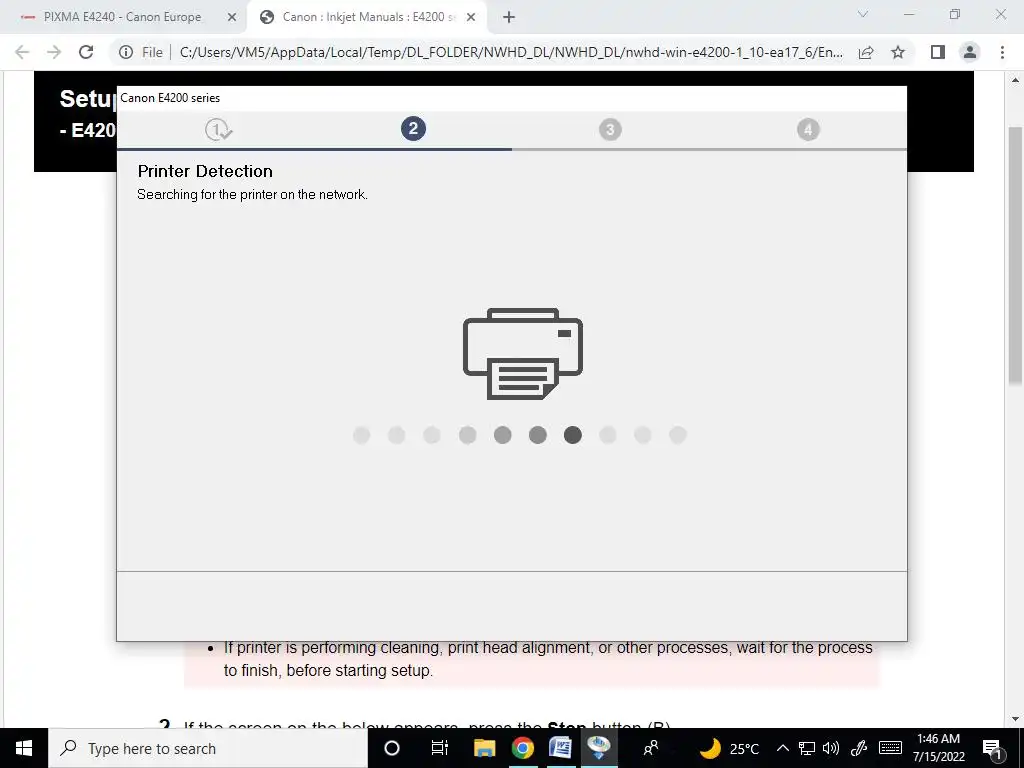Close the PIXMA E4240 tab

232,17
